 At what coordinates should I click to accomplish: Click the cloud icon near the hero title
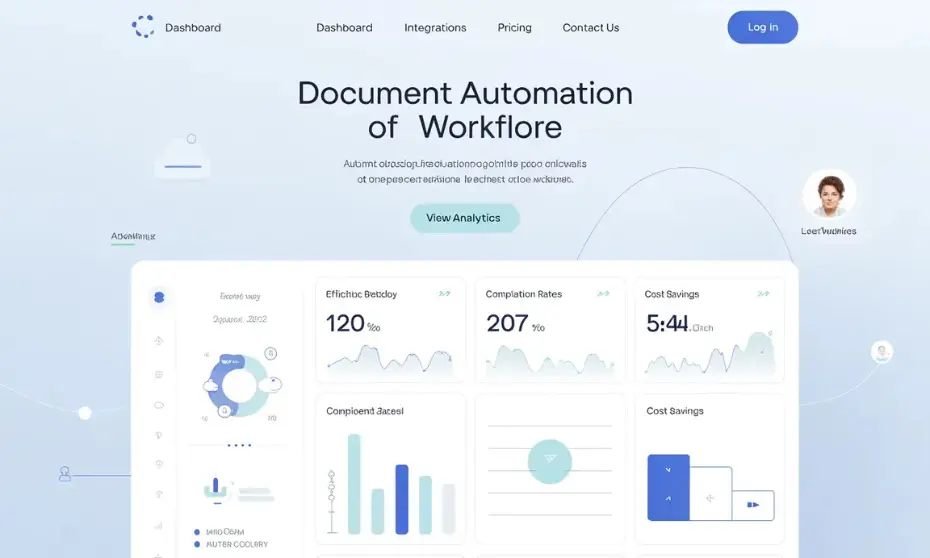183,159
